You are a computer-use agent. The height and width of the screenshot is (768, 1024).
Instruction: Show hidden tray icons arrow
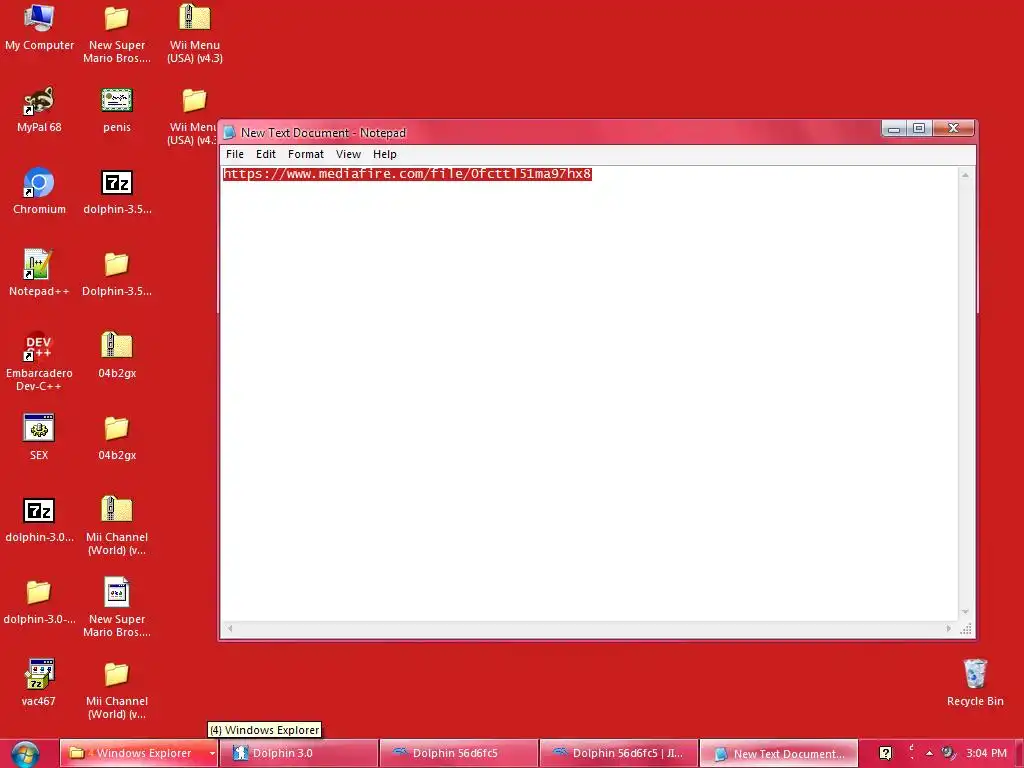929,753
